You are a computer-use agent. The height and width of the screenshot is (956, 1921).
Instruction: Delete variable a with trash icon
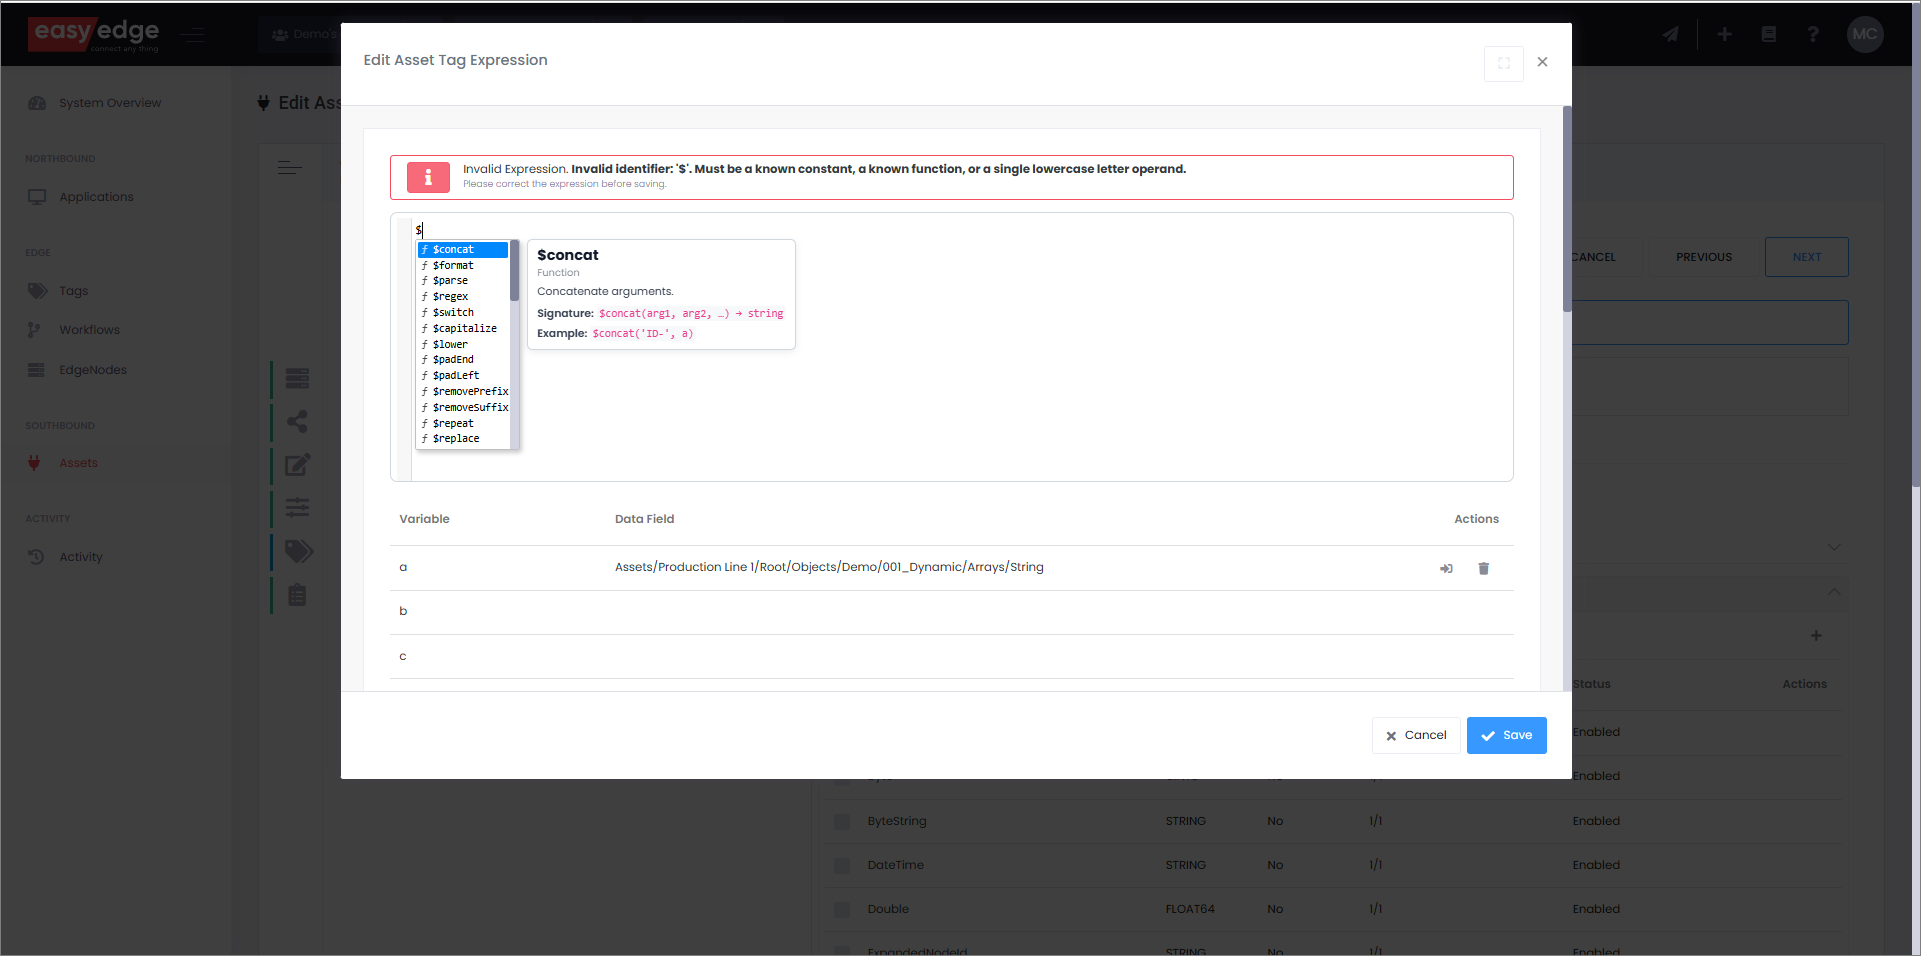click(x=1483, y=568)
